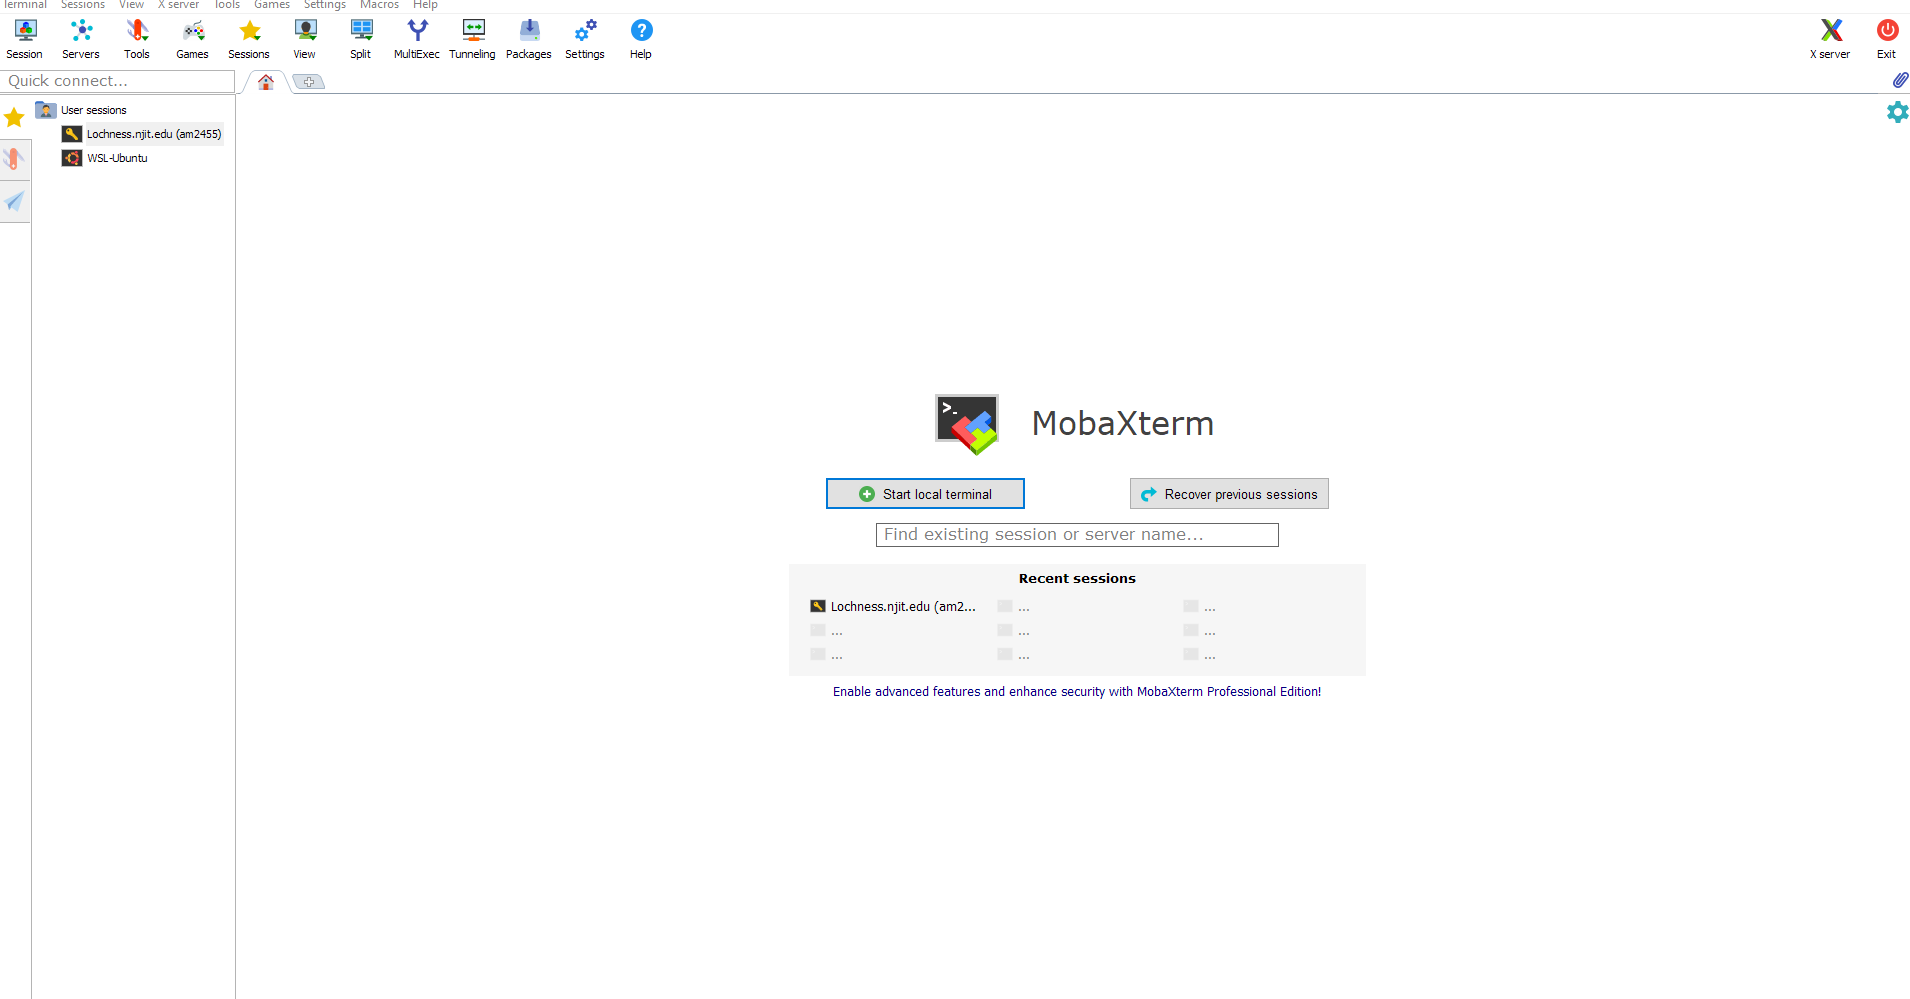Open the Games menu in the menu bar
1910x999 pixels.
pyautogui.click(x=272, y=5)
